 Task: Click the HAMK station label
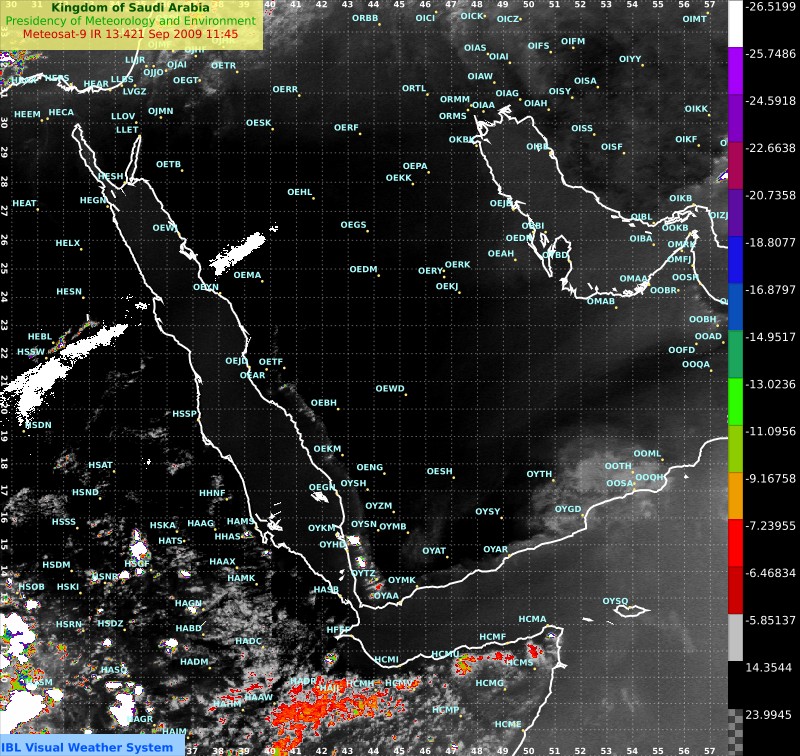[x=241, y=578]
